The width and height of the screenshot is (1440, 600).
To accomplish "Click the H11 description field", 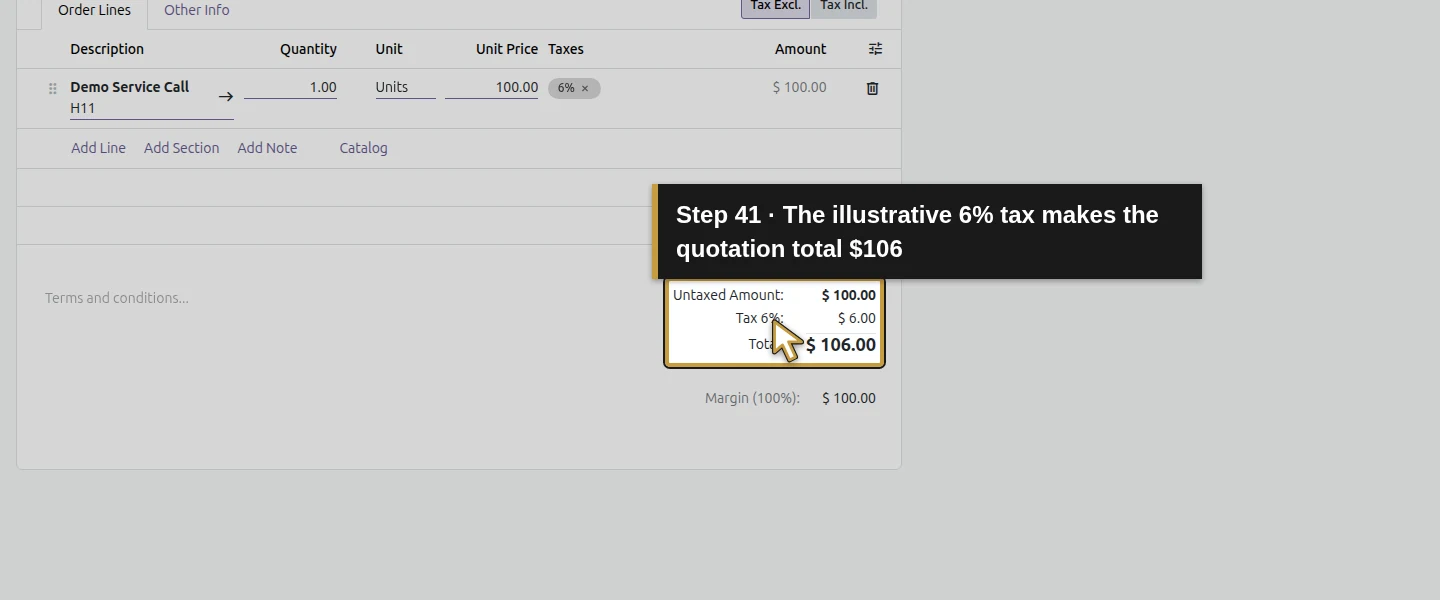I will [x=151, y=108].
